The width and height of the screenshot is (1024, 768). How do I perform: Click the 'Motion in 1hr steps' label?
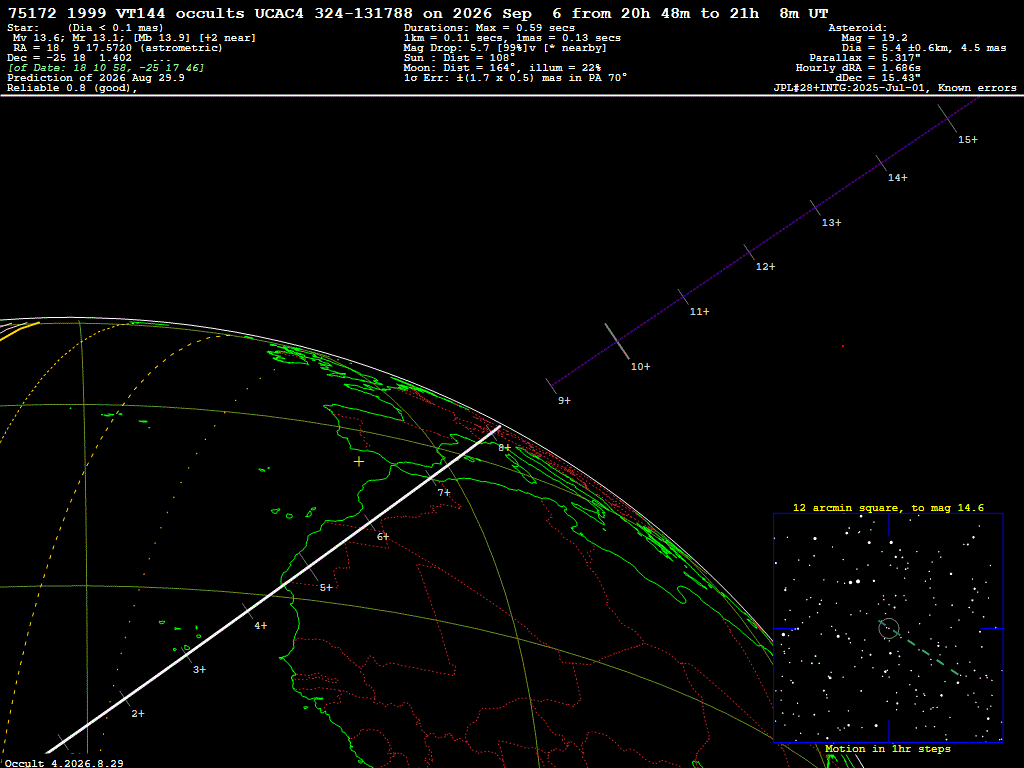(x=888, y=748)
